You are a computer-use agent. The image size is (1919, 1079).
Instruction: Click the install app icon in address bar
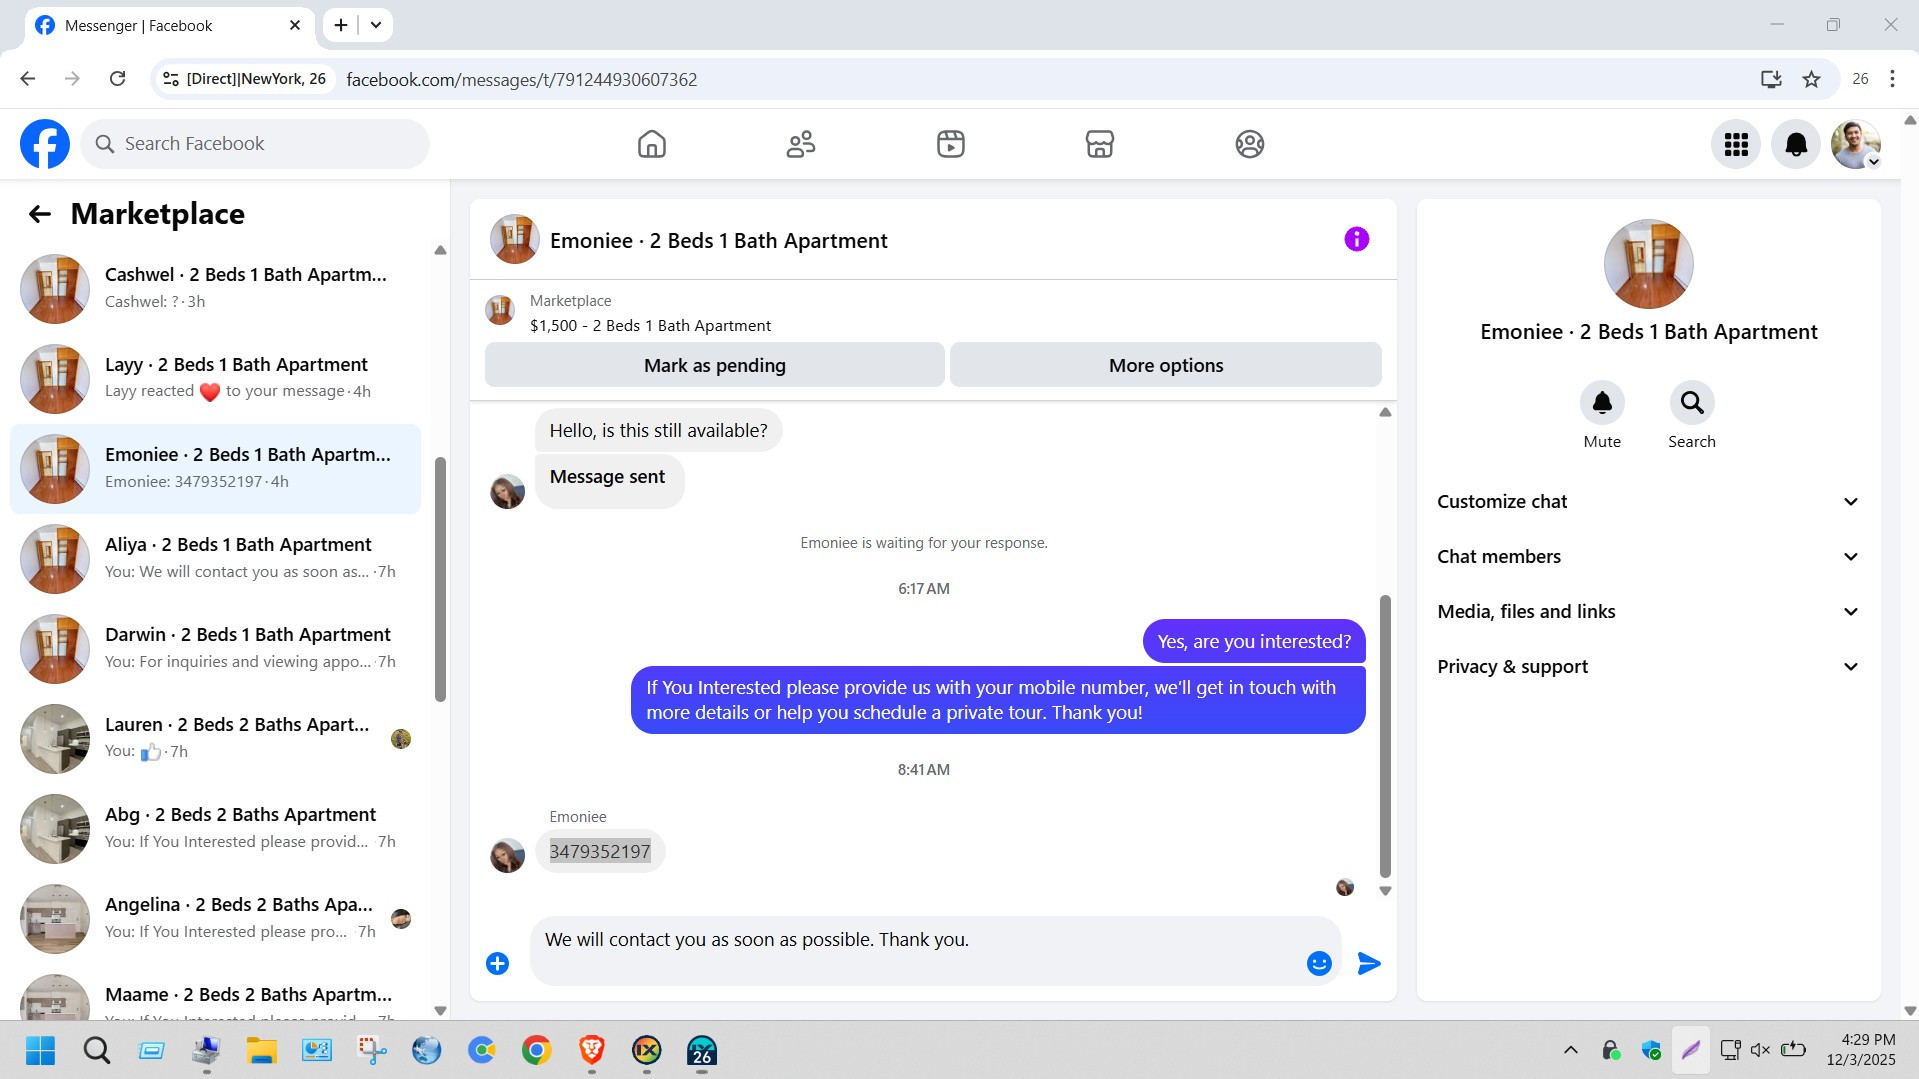[x=1771, y=79]
